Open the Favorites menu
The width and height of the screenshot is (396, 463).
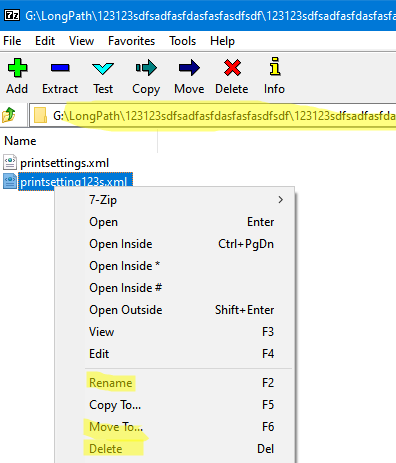pyautogui.click(x=131, y=41)
